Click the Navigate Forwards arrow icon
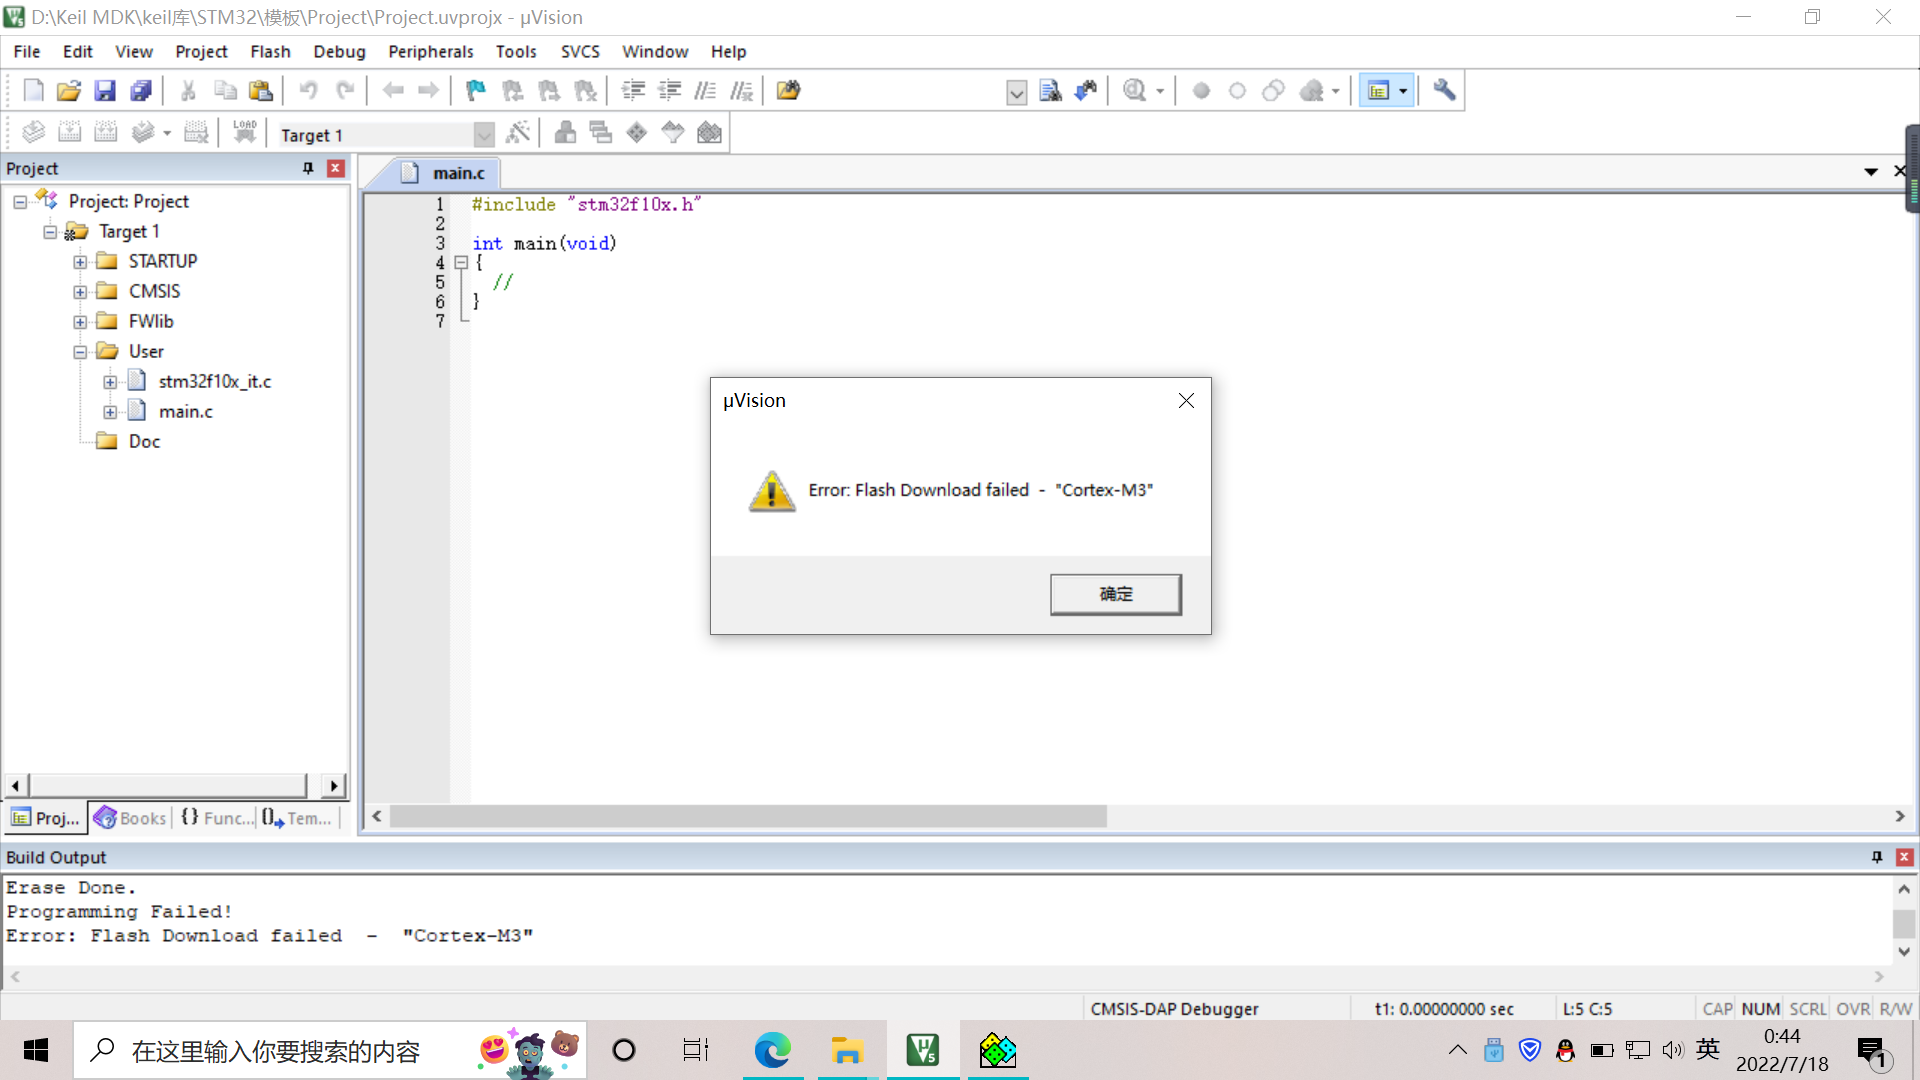 pyautogui.click(x=429, y=91)
